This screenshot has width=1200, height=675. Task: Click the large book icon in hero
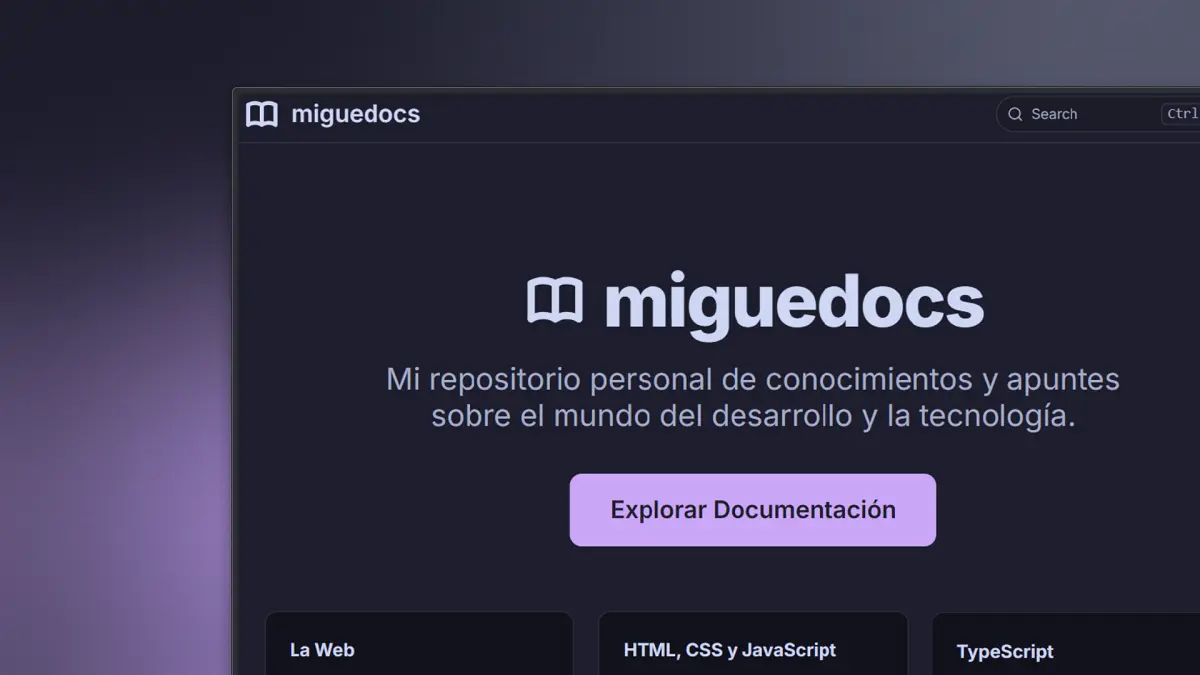(x=555, y=301)
